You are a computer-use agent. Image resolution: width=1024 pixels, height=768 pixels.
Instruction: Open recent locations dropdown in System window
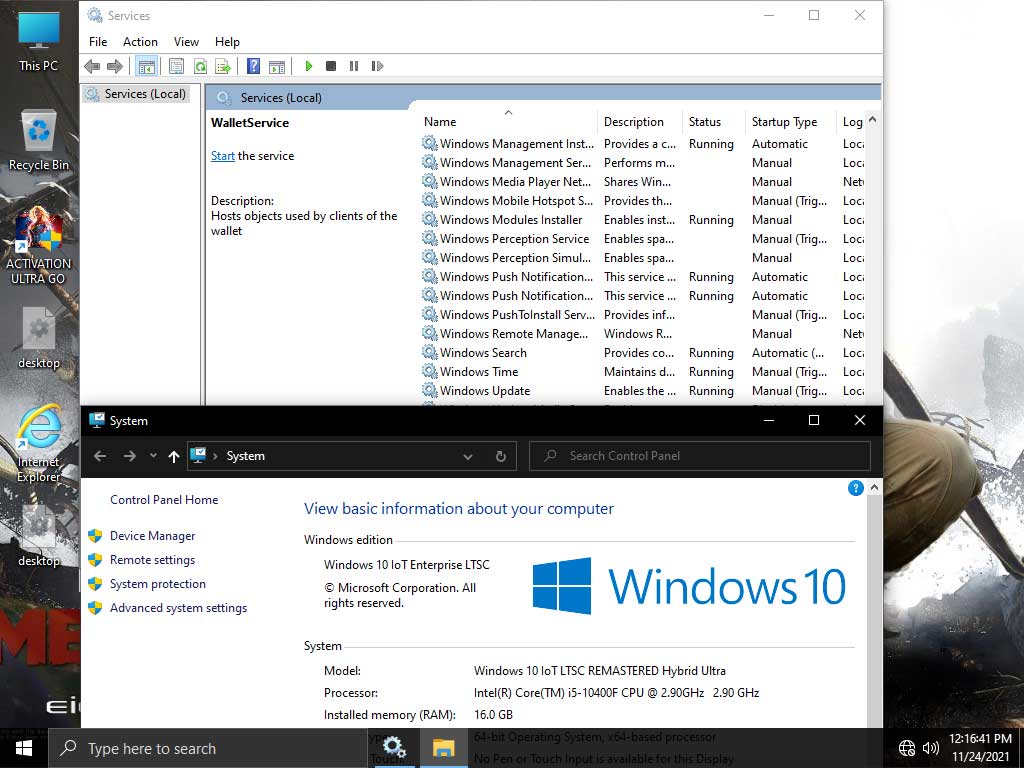(x=153, y=456)
